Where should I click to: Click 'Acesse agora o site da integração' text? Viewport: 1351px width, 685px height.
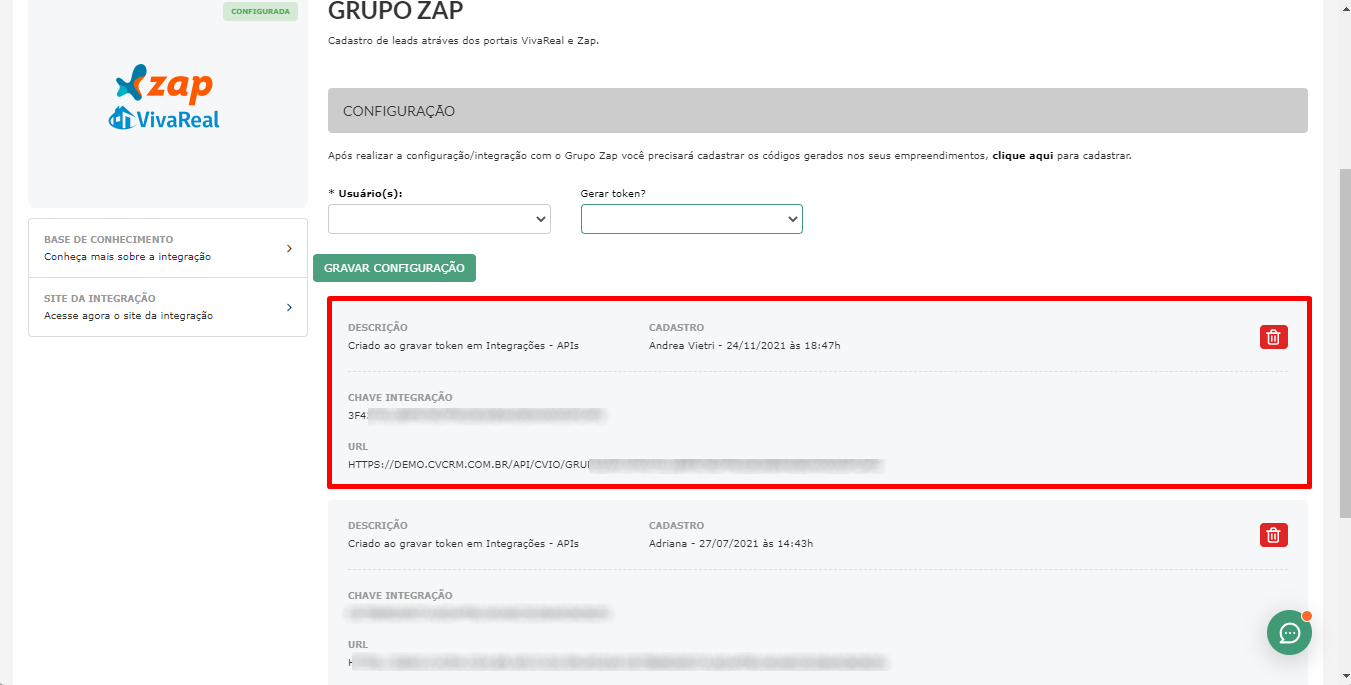click(128, 316)
